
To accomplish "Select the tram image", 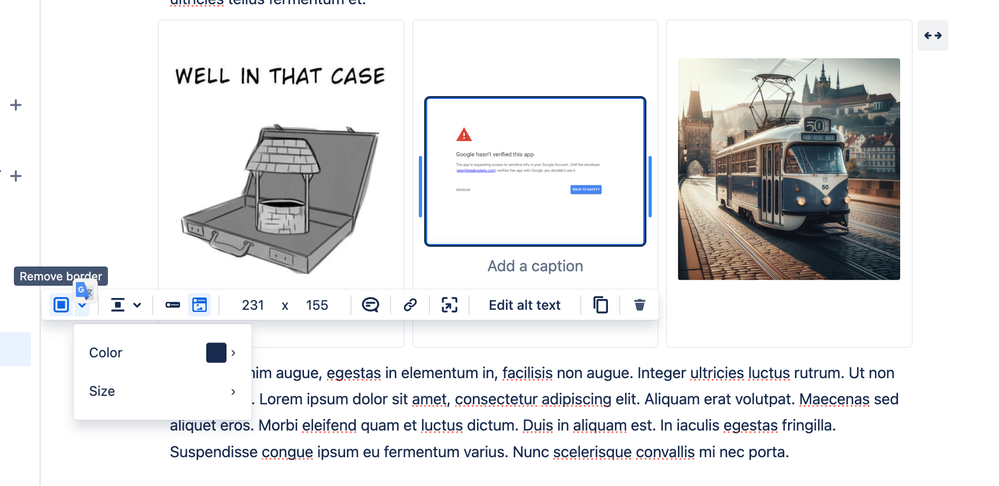I will click(x=789, y=169).
